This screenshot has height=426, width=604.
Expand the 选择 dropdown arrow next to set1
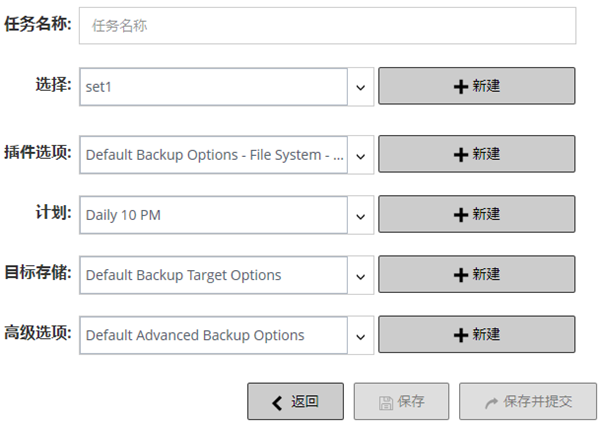pos(361,86)
